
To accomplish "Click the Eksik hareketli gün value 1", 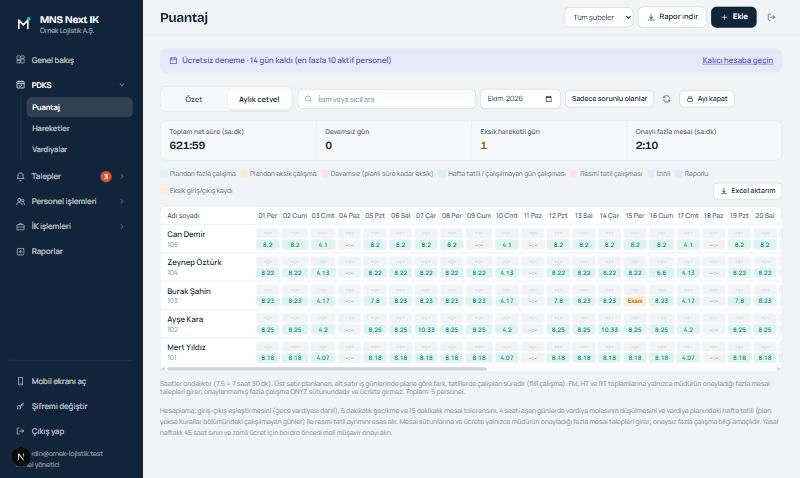I will point(484,145).
